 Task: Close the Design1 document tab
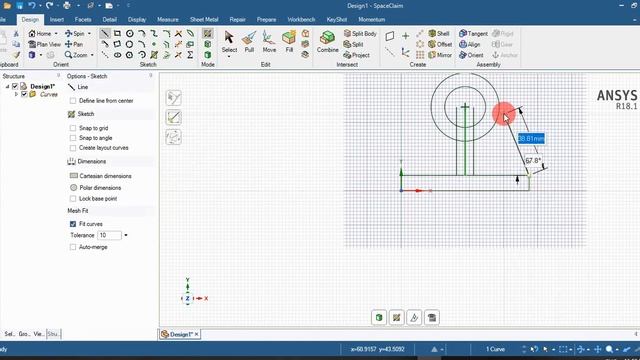197,334
